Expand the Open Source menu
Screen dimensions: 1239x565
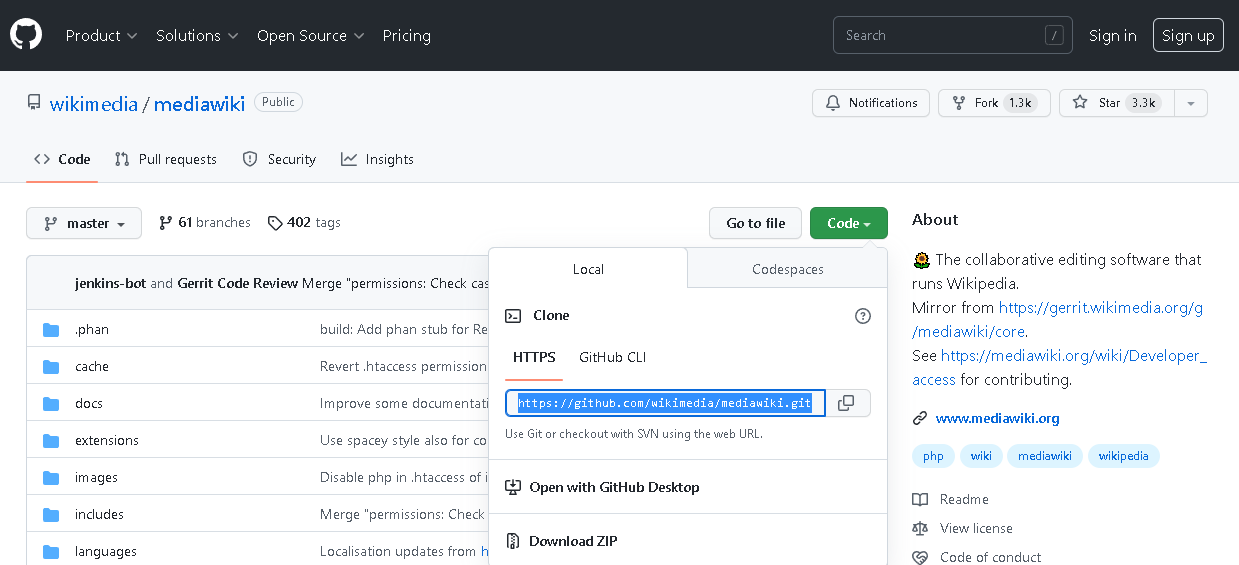(311, 36)
